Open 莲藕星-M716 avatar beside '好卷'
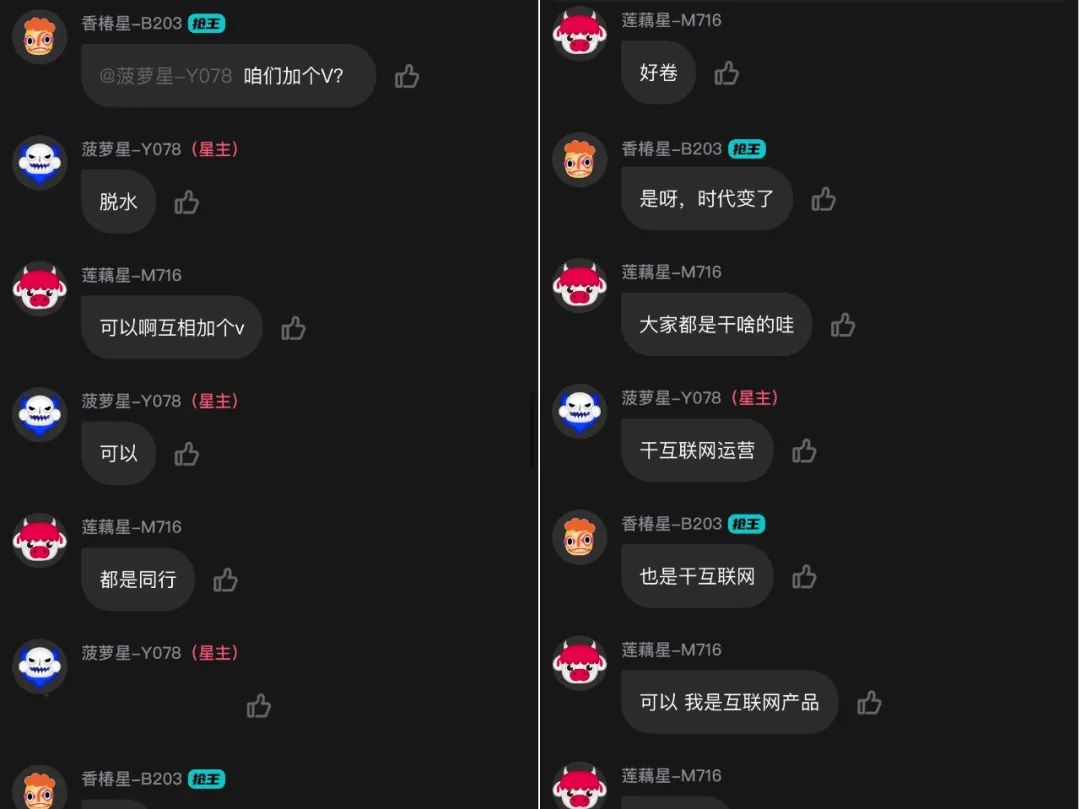 (x=579, y=34)
